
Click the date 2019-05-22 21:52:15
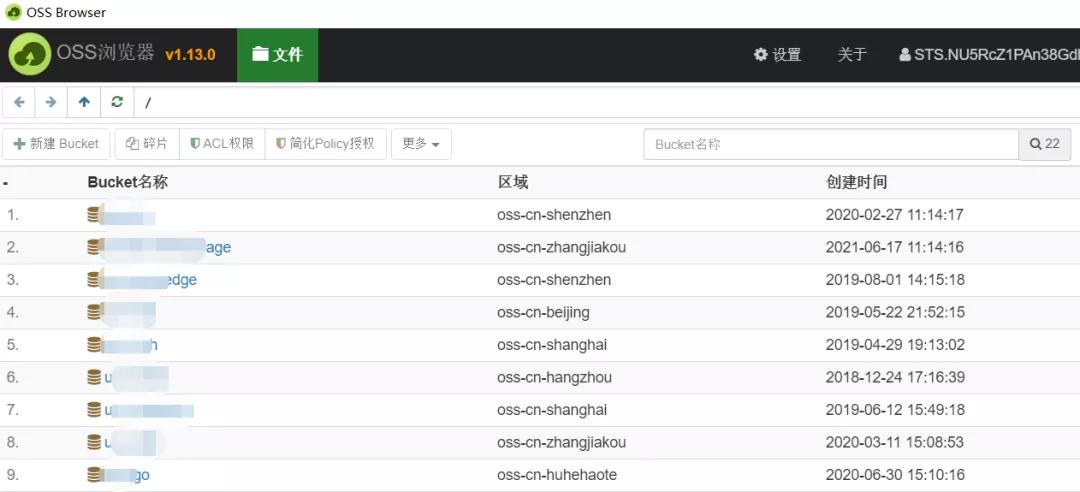(x=895, y=312)
